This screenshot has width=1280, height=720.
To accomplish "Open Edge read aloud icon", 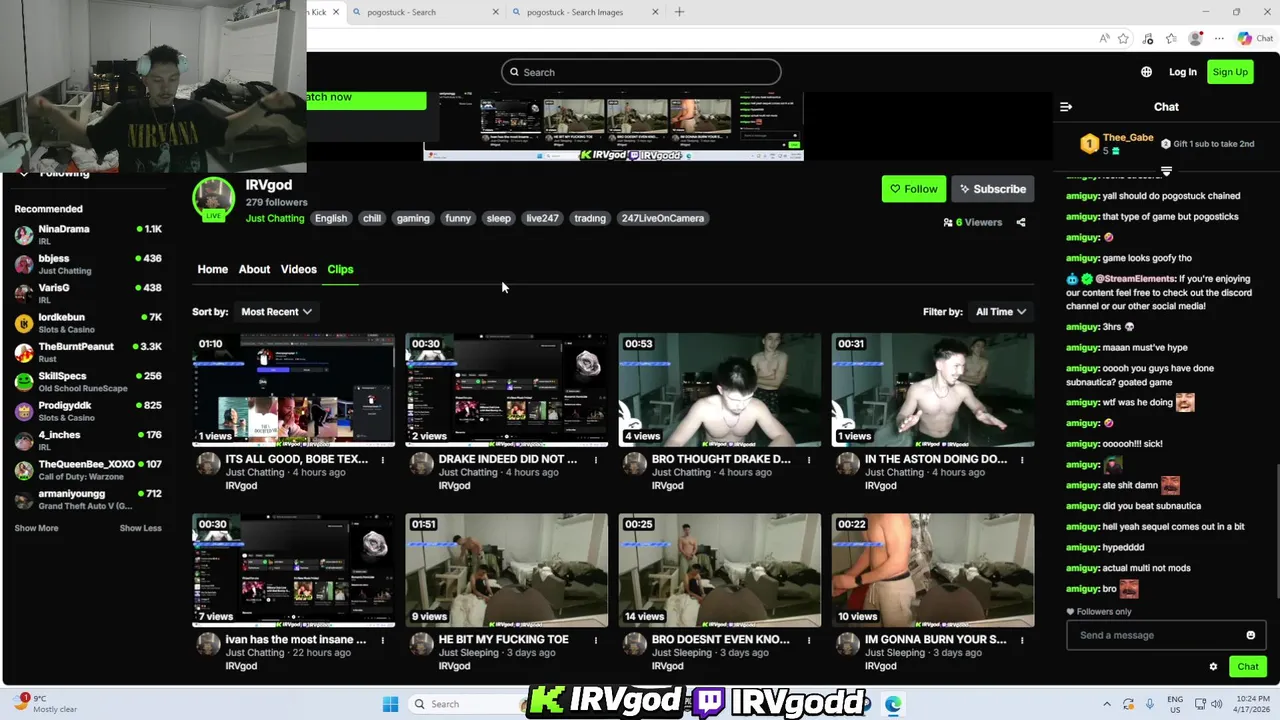I will [x=1104, y=39].
